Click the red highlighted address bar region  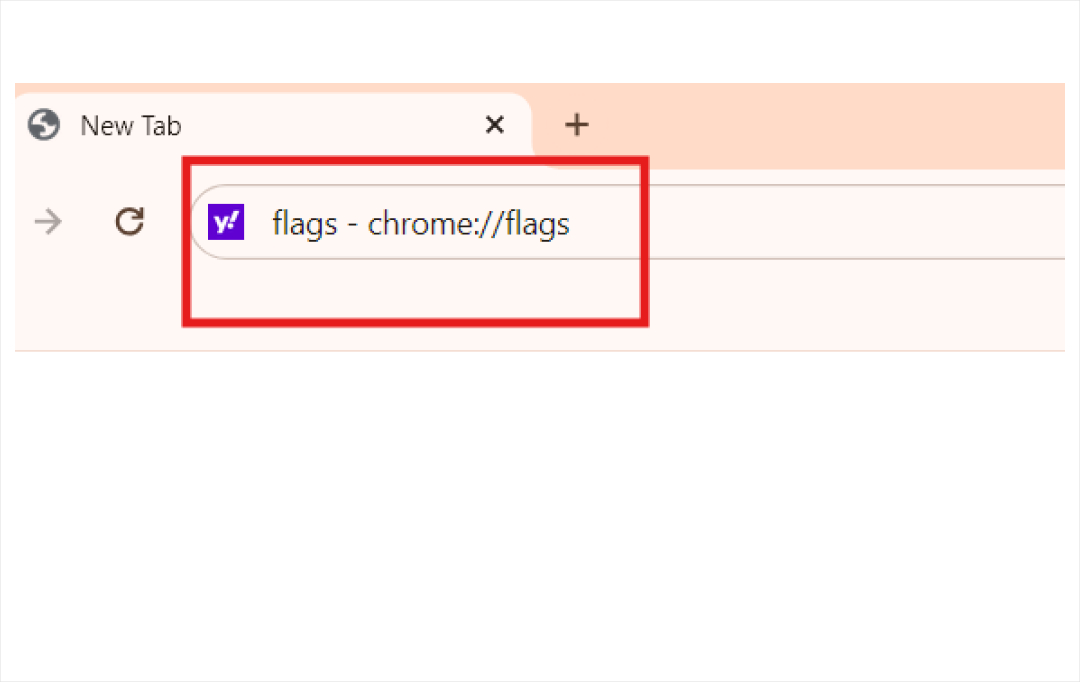click(x=415, y=240)
